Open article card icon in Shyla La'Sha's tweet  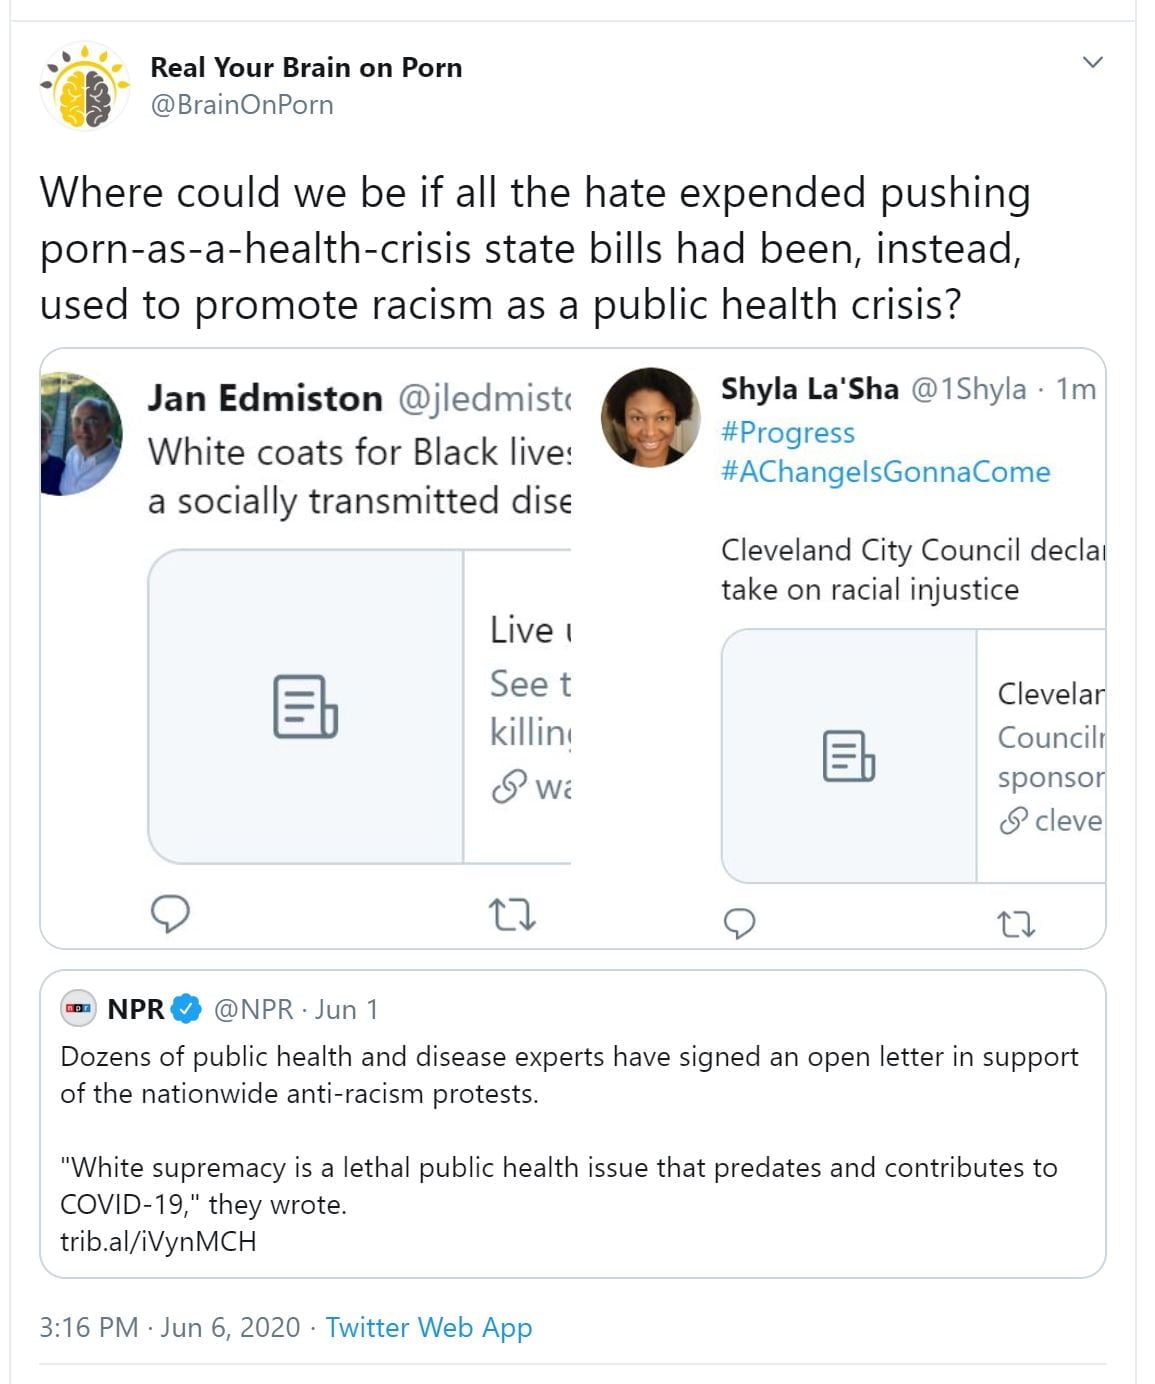tap(848, 756)
